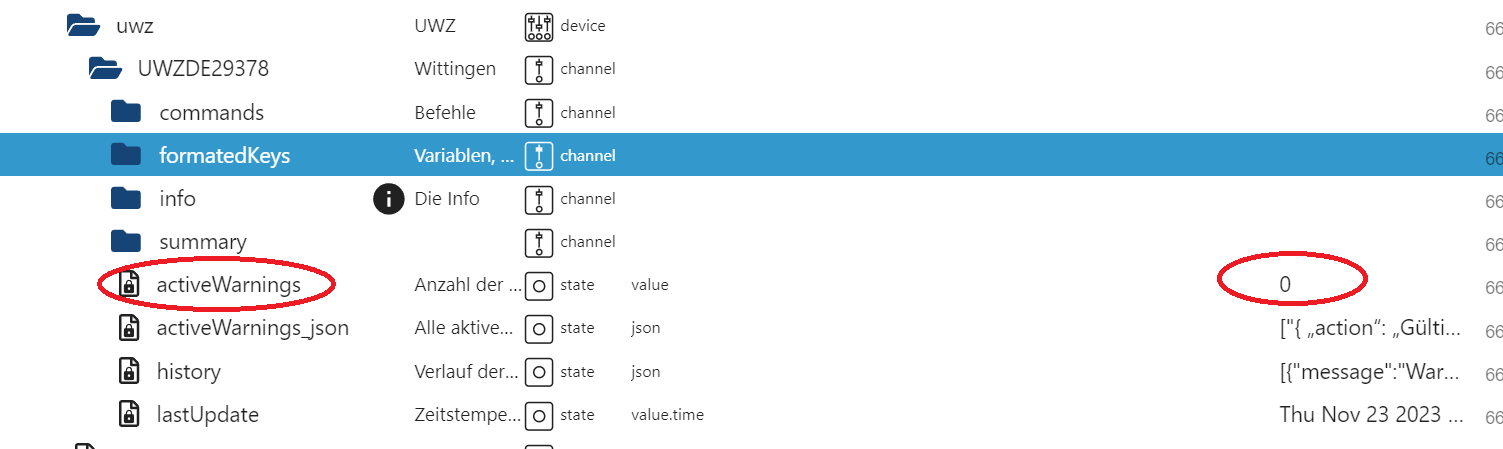
Task: Collapse the UWZDE29378 folder
Action: [x=105, y=69]
